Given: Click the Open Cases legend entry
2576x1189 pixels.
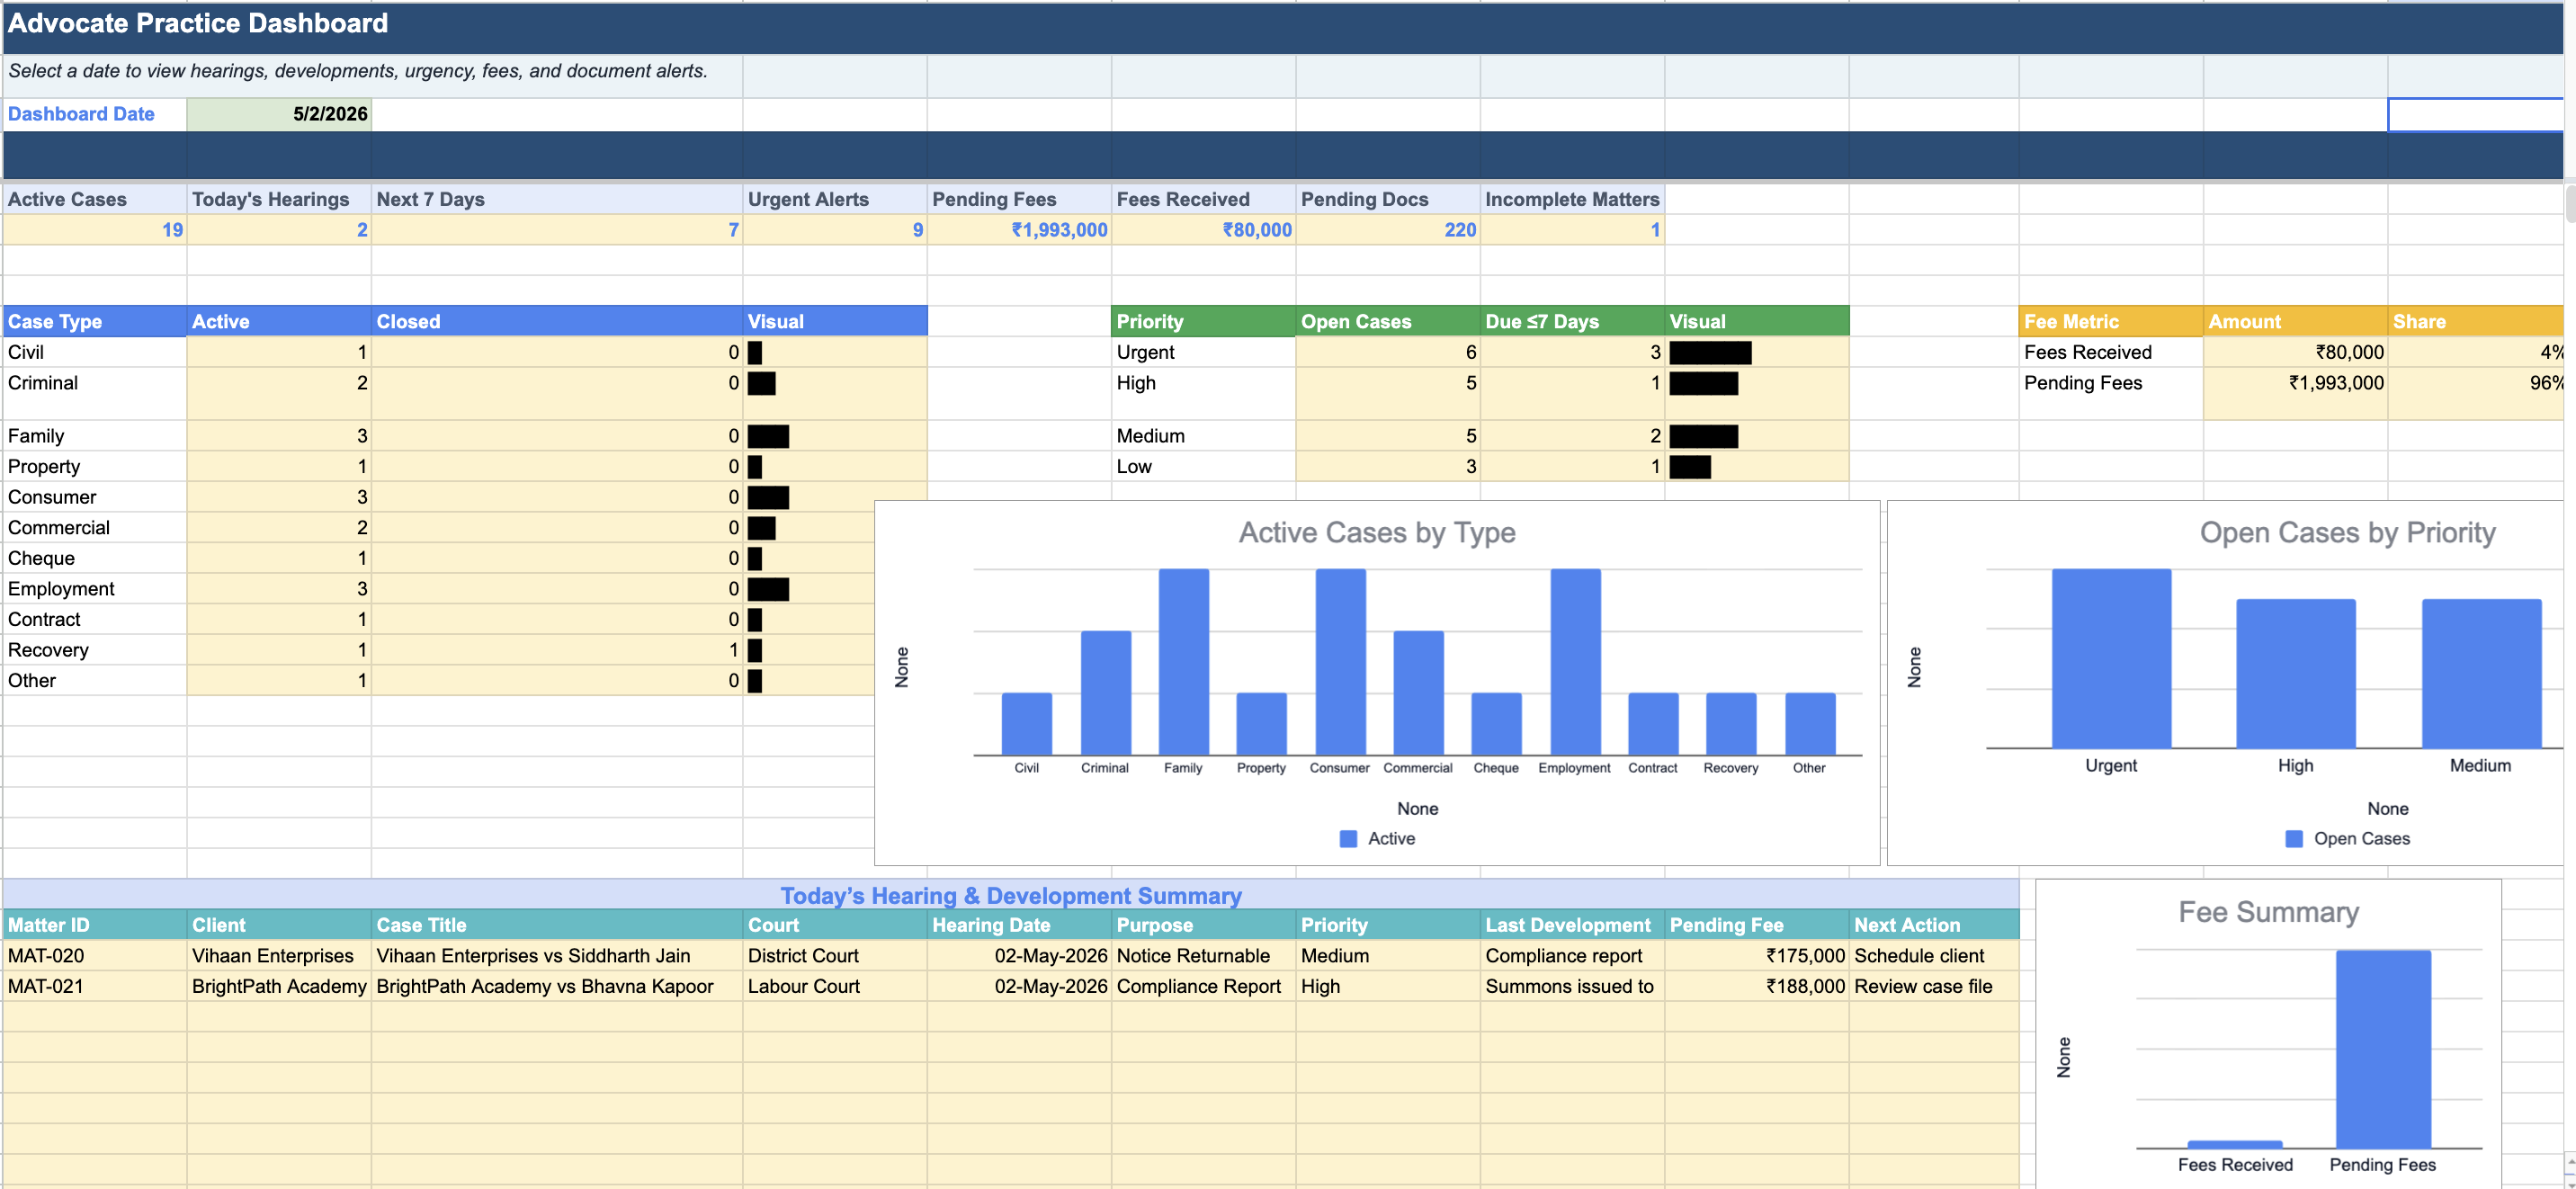Looking at the screenshot, I should [2348, 839].
